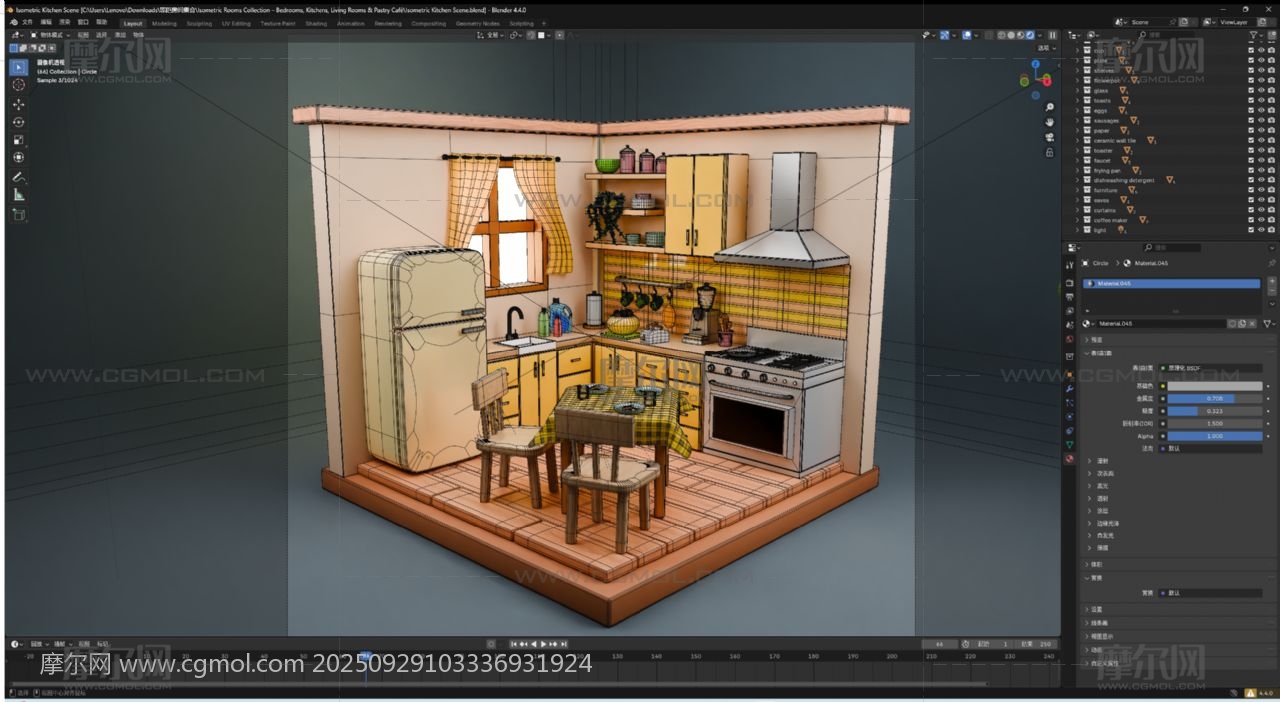Open the Modeling workspace tab
This screenshot has height=702, width=1280.
164,23
